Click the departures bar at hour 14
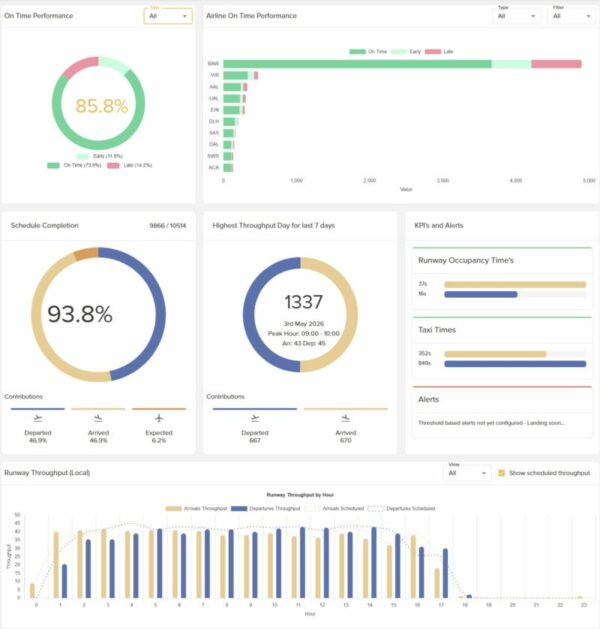Screen dimensions: 600x629 pos(374,563)
